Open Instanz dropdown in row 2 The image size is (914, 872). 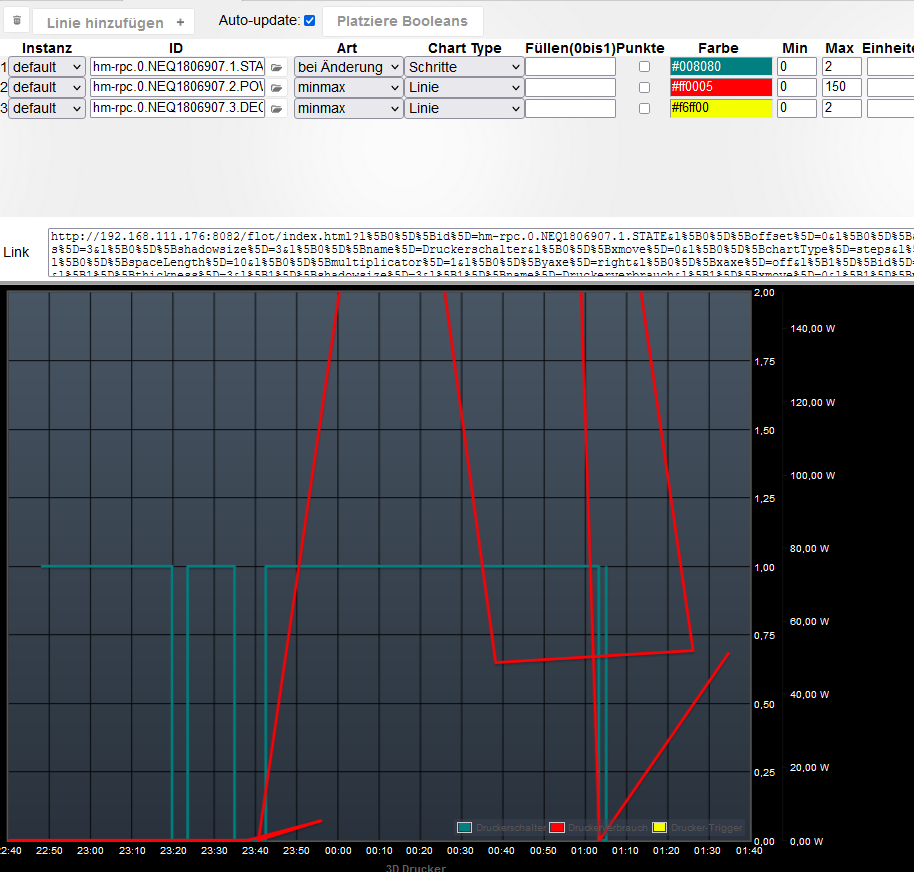click(x=47, y=87)
